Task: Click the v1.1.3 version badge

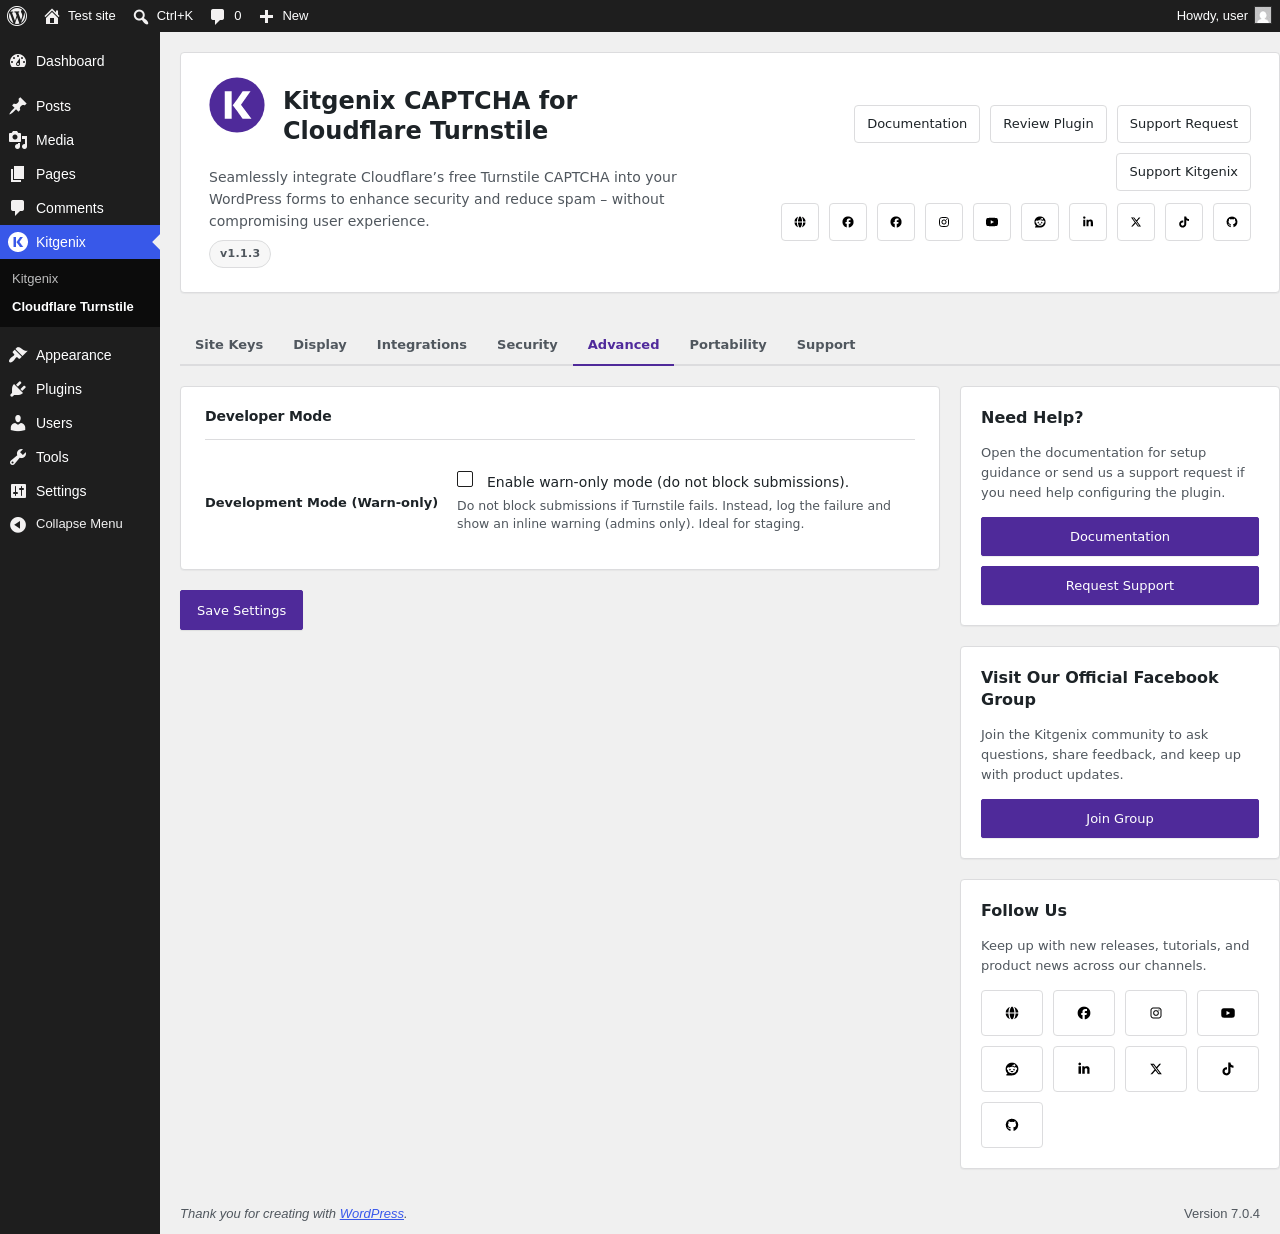Action: click(x=240, y=254)
